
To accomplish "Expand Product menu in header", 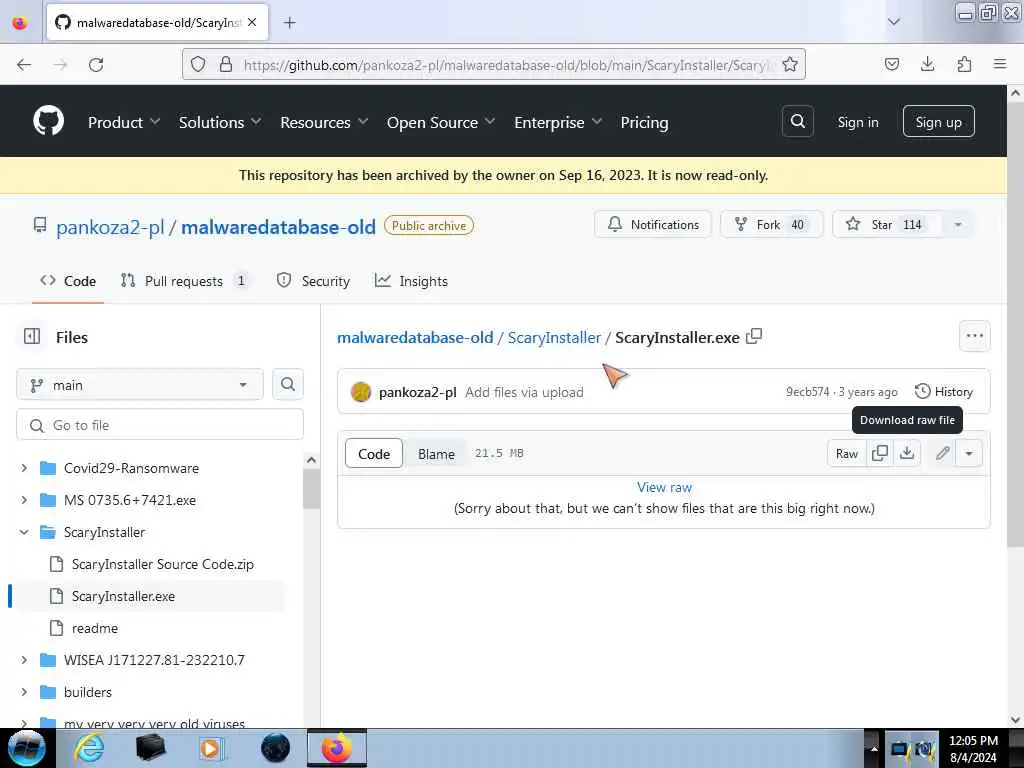I will (x=124, y=122).
